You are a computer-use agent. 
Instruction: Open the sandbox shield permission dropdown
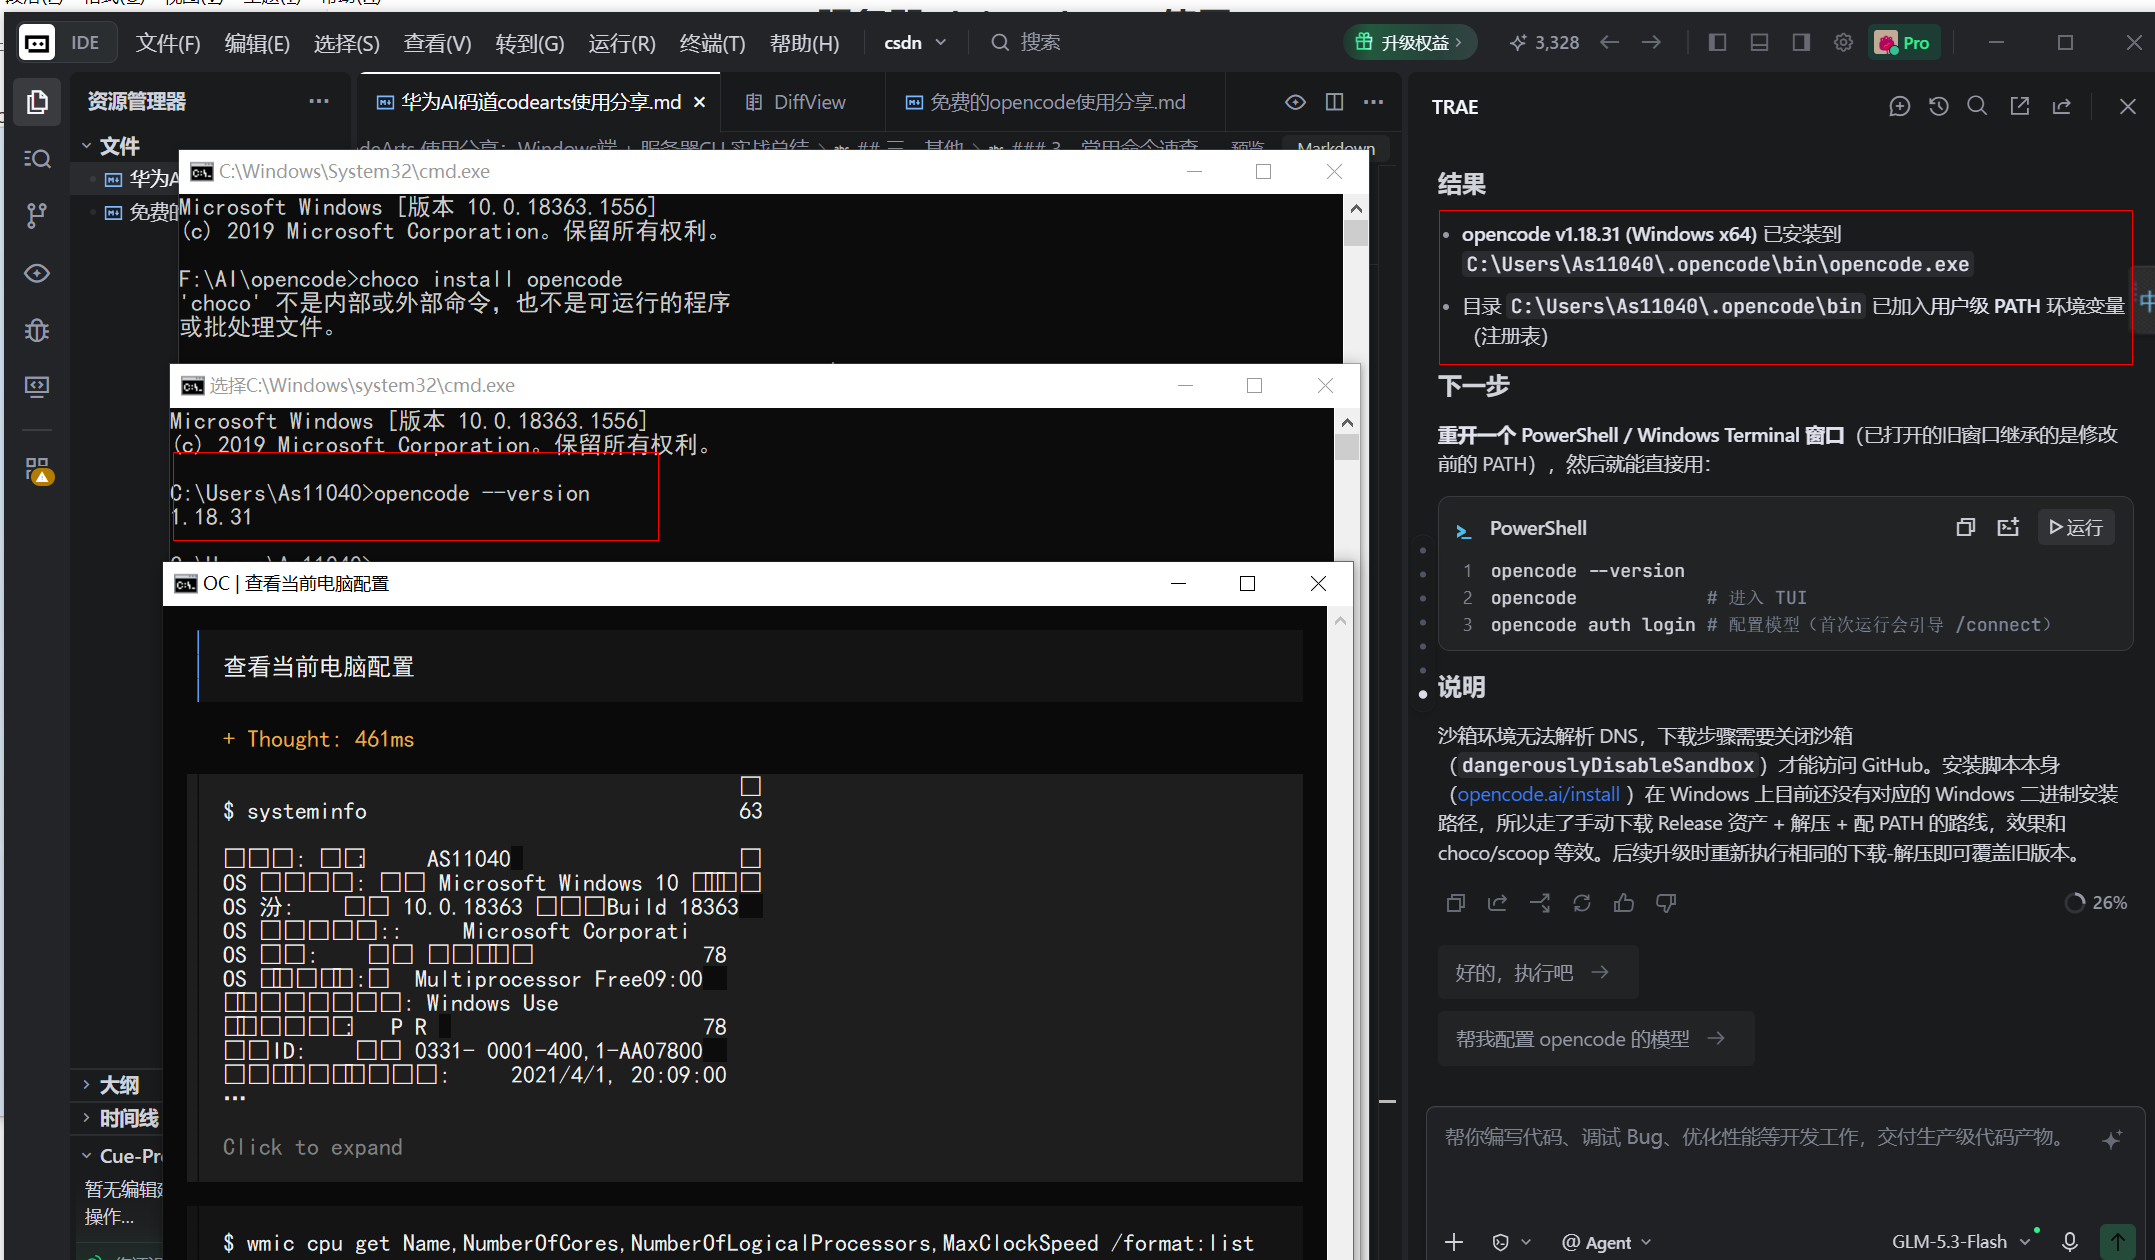(1511, 1241)
